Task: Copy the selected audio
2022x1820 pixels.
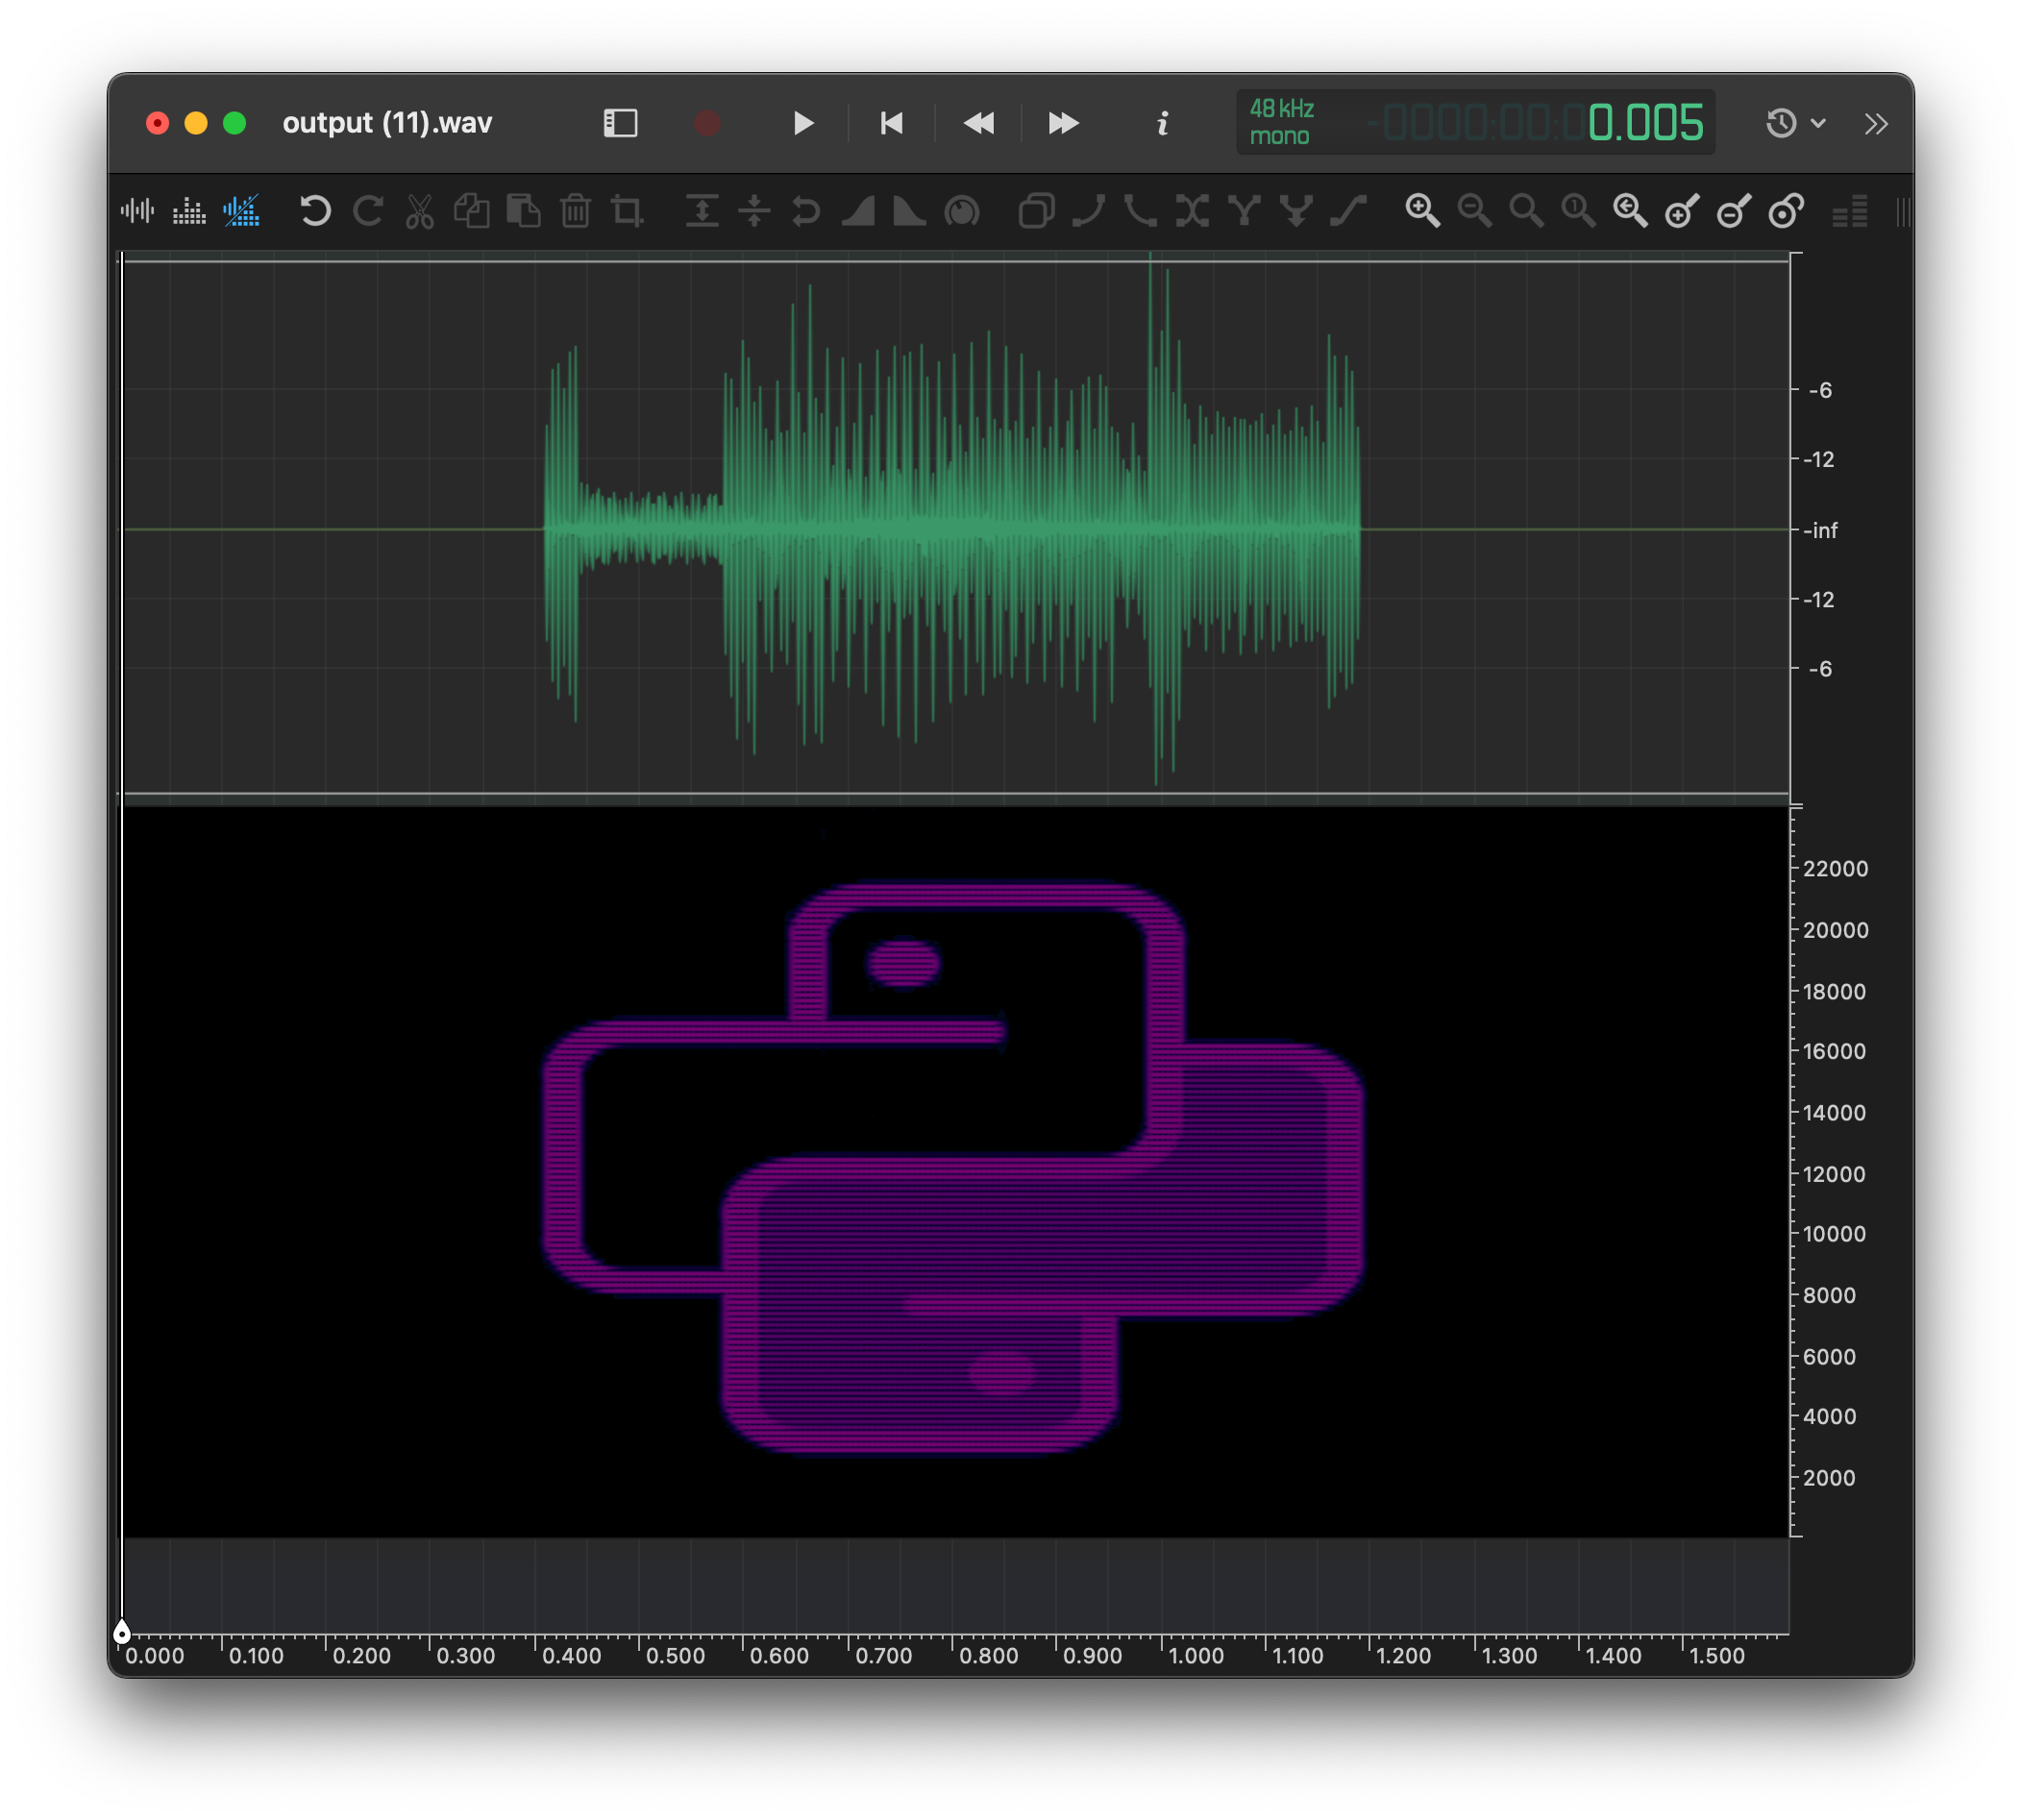Action: point(472,211)
